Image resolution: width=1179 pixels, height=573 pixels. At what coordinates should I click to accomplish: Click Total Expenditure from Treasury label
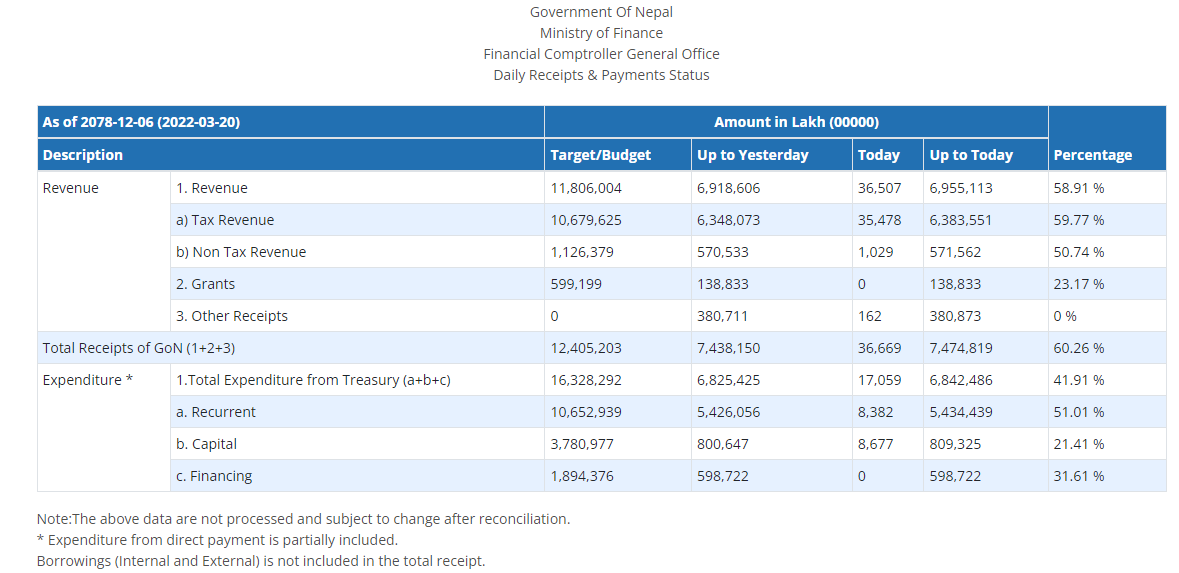pos(313,380)
